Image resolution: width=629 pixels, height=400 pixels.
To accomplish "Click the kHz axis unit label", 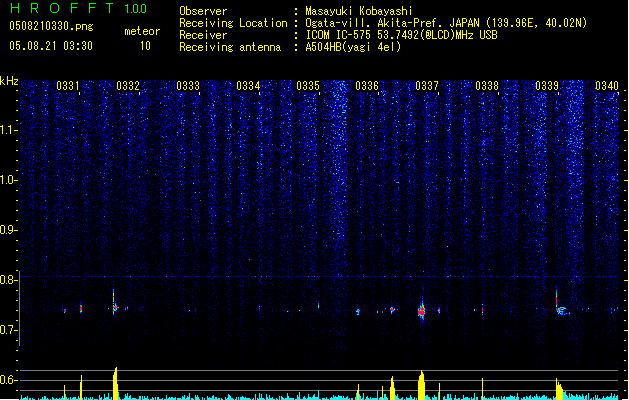I will (x=9, y=81).
